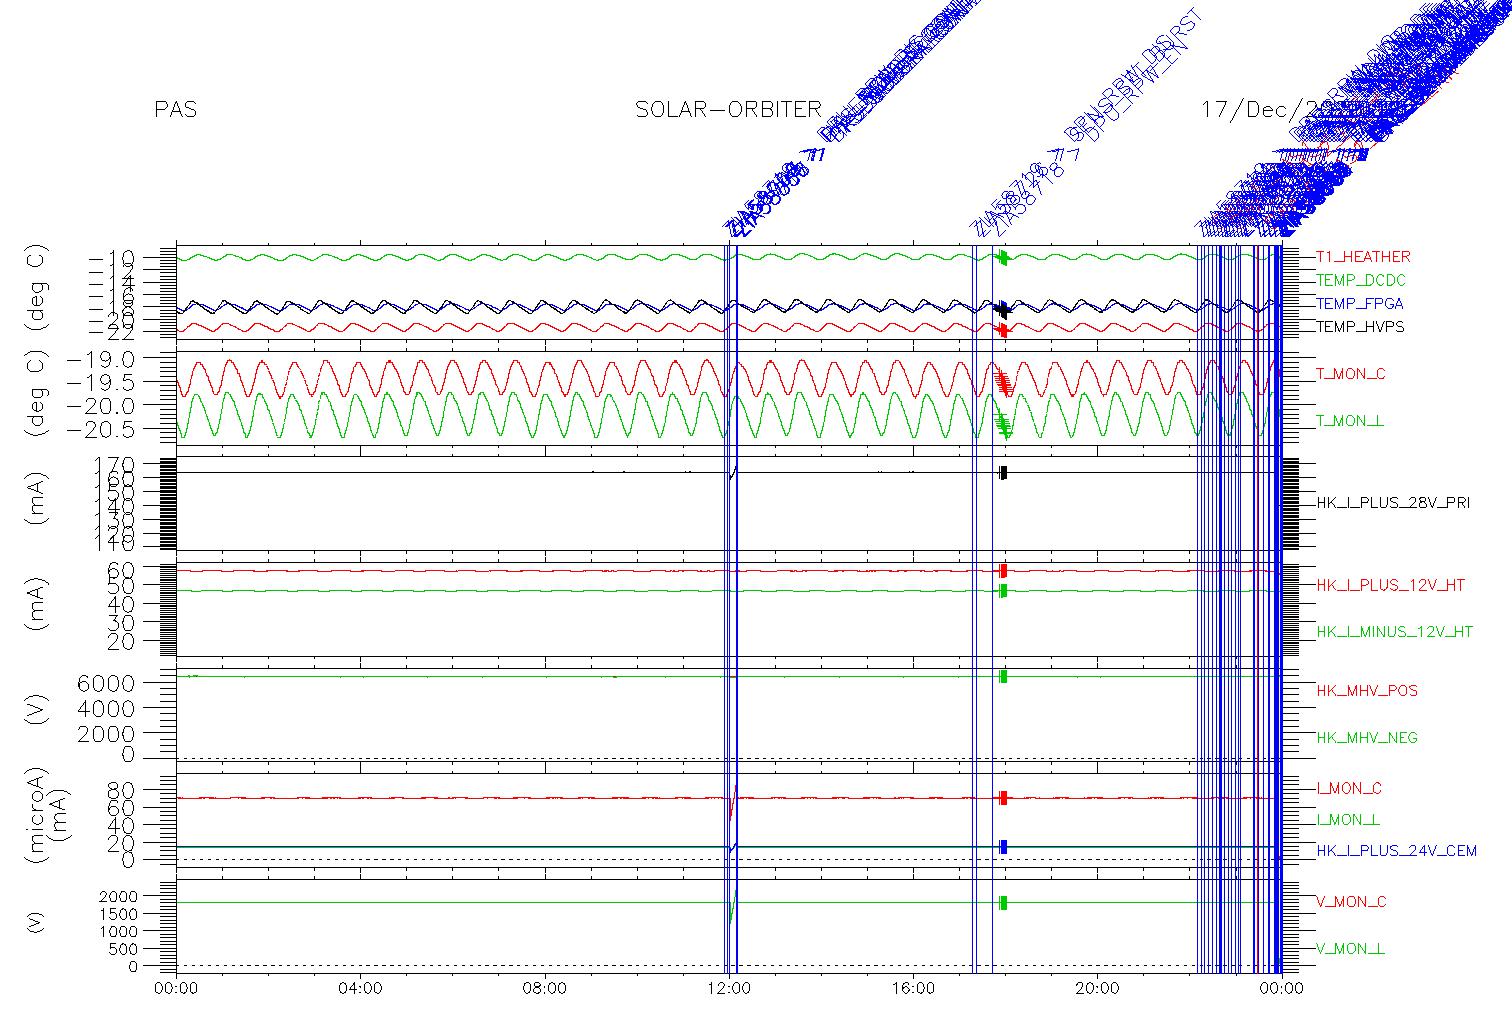The width and height of the screenshot is (1512, 1020).
Task: Click the V_MON_L legend label
Action: click(1350, 949)
